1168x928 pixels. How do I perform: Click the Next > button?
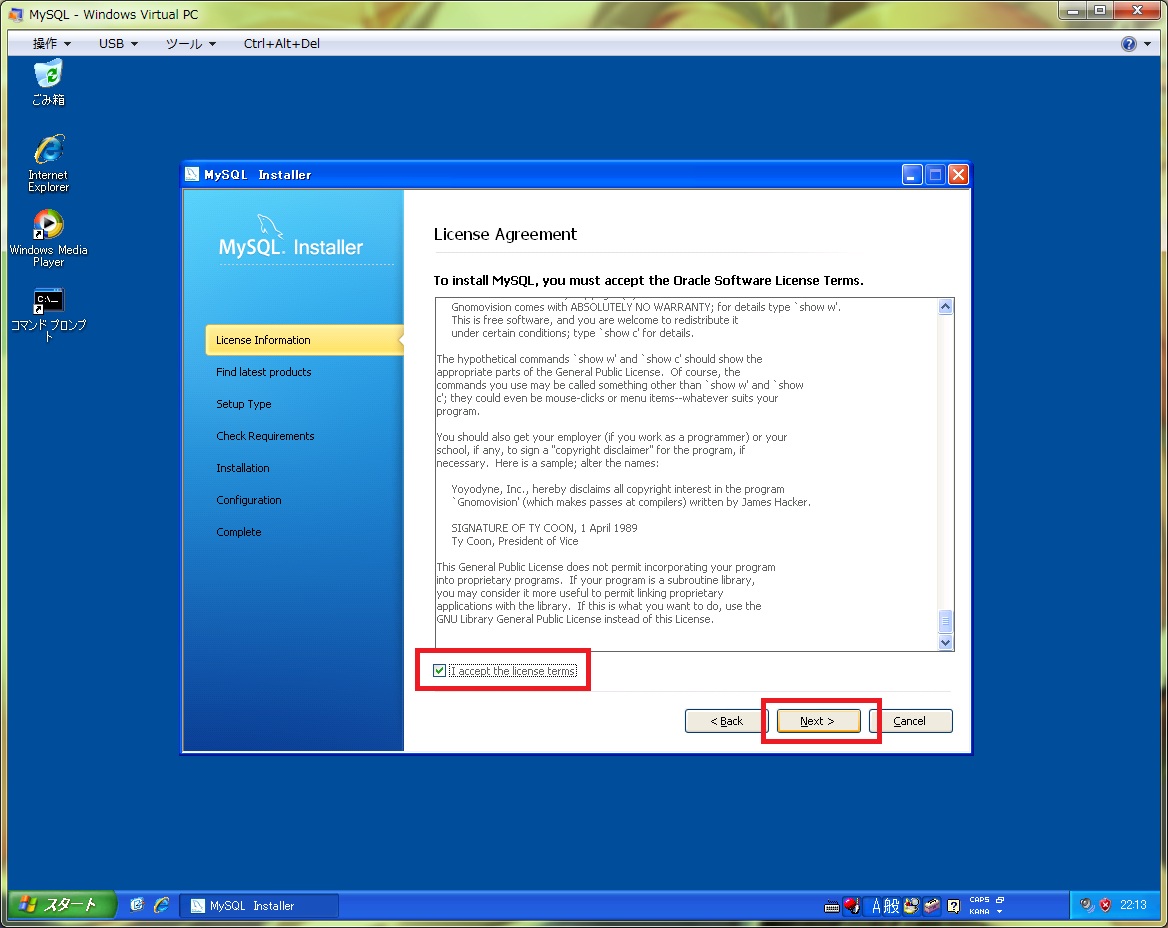(x=818, y=721)
